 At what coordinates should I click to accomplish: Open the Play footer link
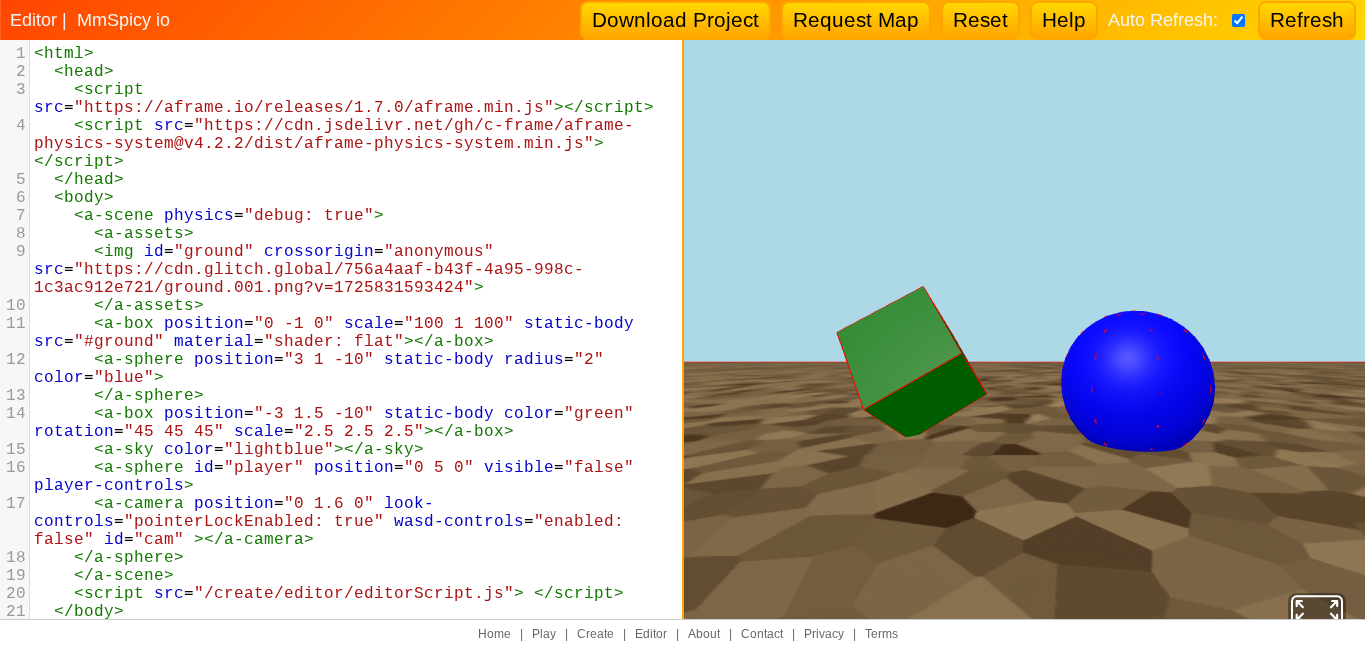click(544, 634)
